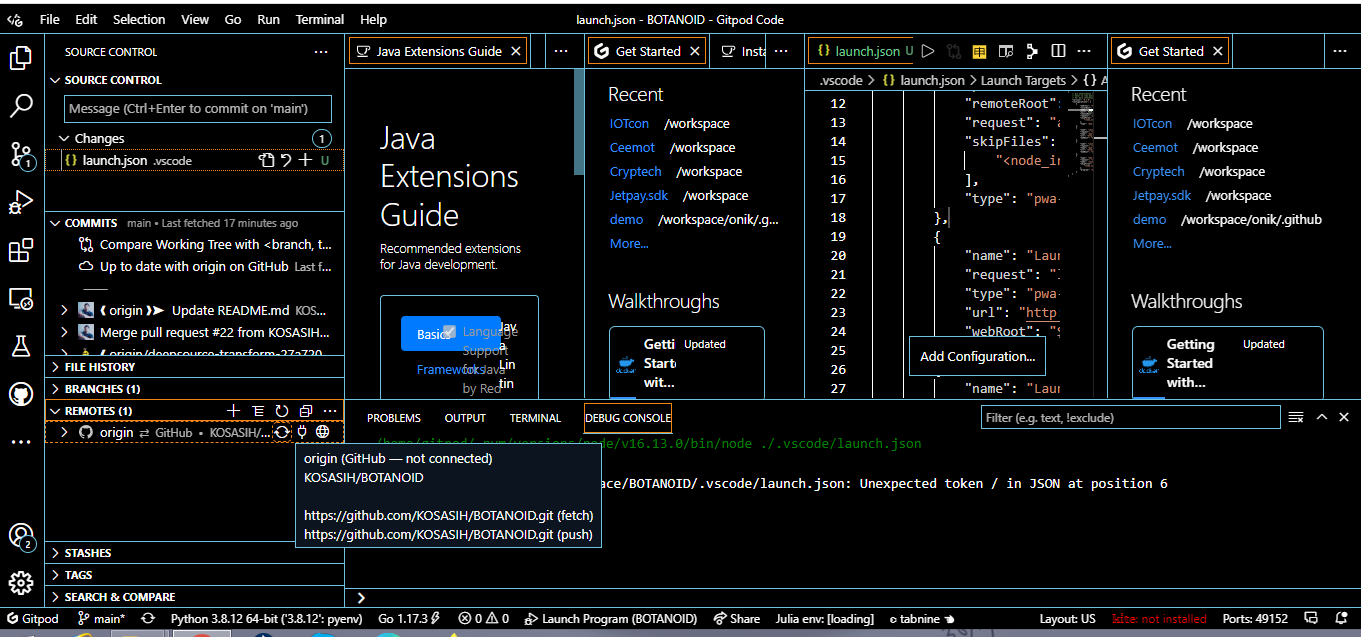Open Source Control panel more actions
The height and width of the screenshot is (637, 1361).
(x=321, y=52)
